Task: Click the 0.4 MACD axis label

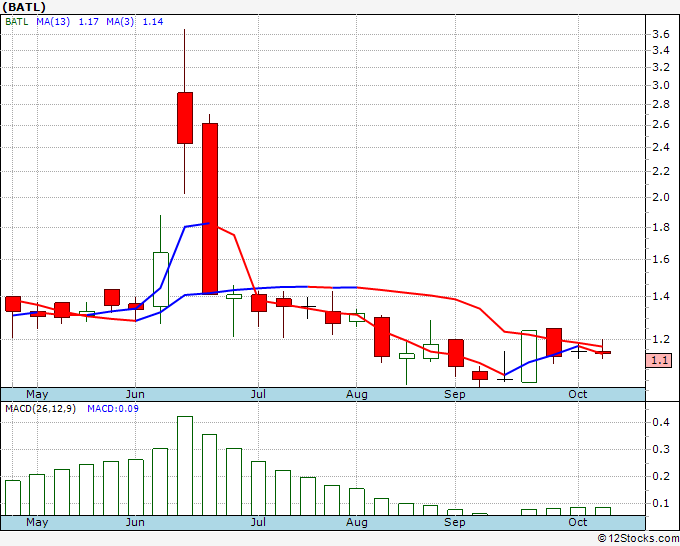Action: (x=661, y=423)
